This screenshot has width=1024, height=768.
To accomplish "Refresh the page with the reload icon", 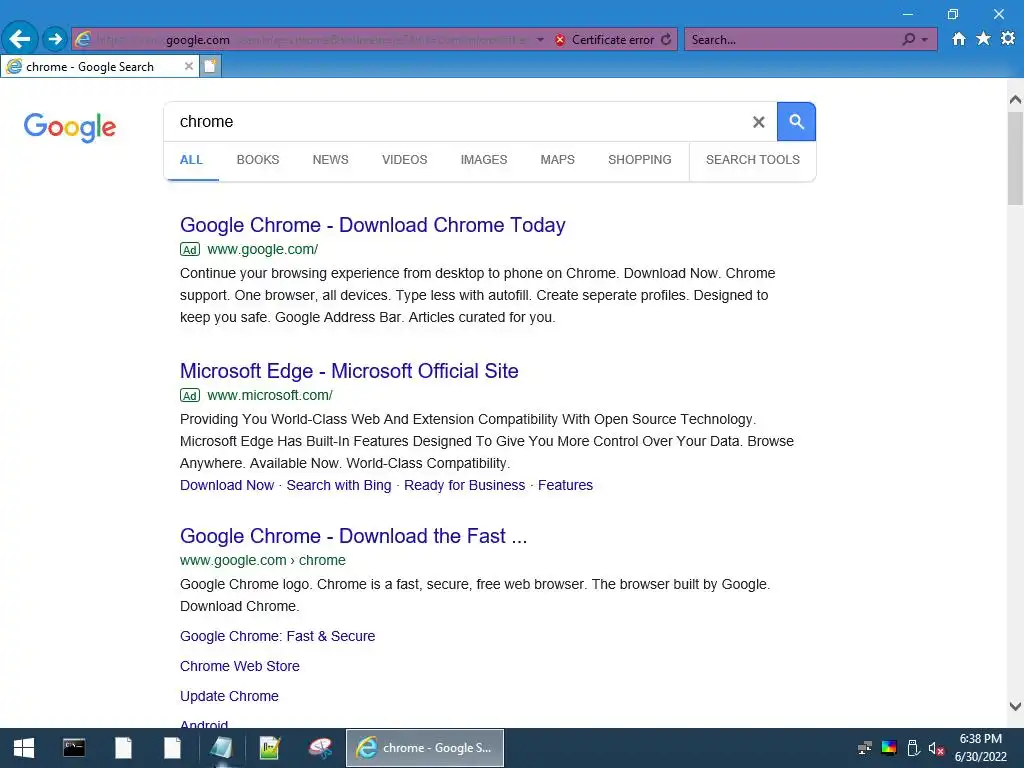I will click(x=666, y=40).
